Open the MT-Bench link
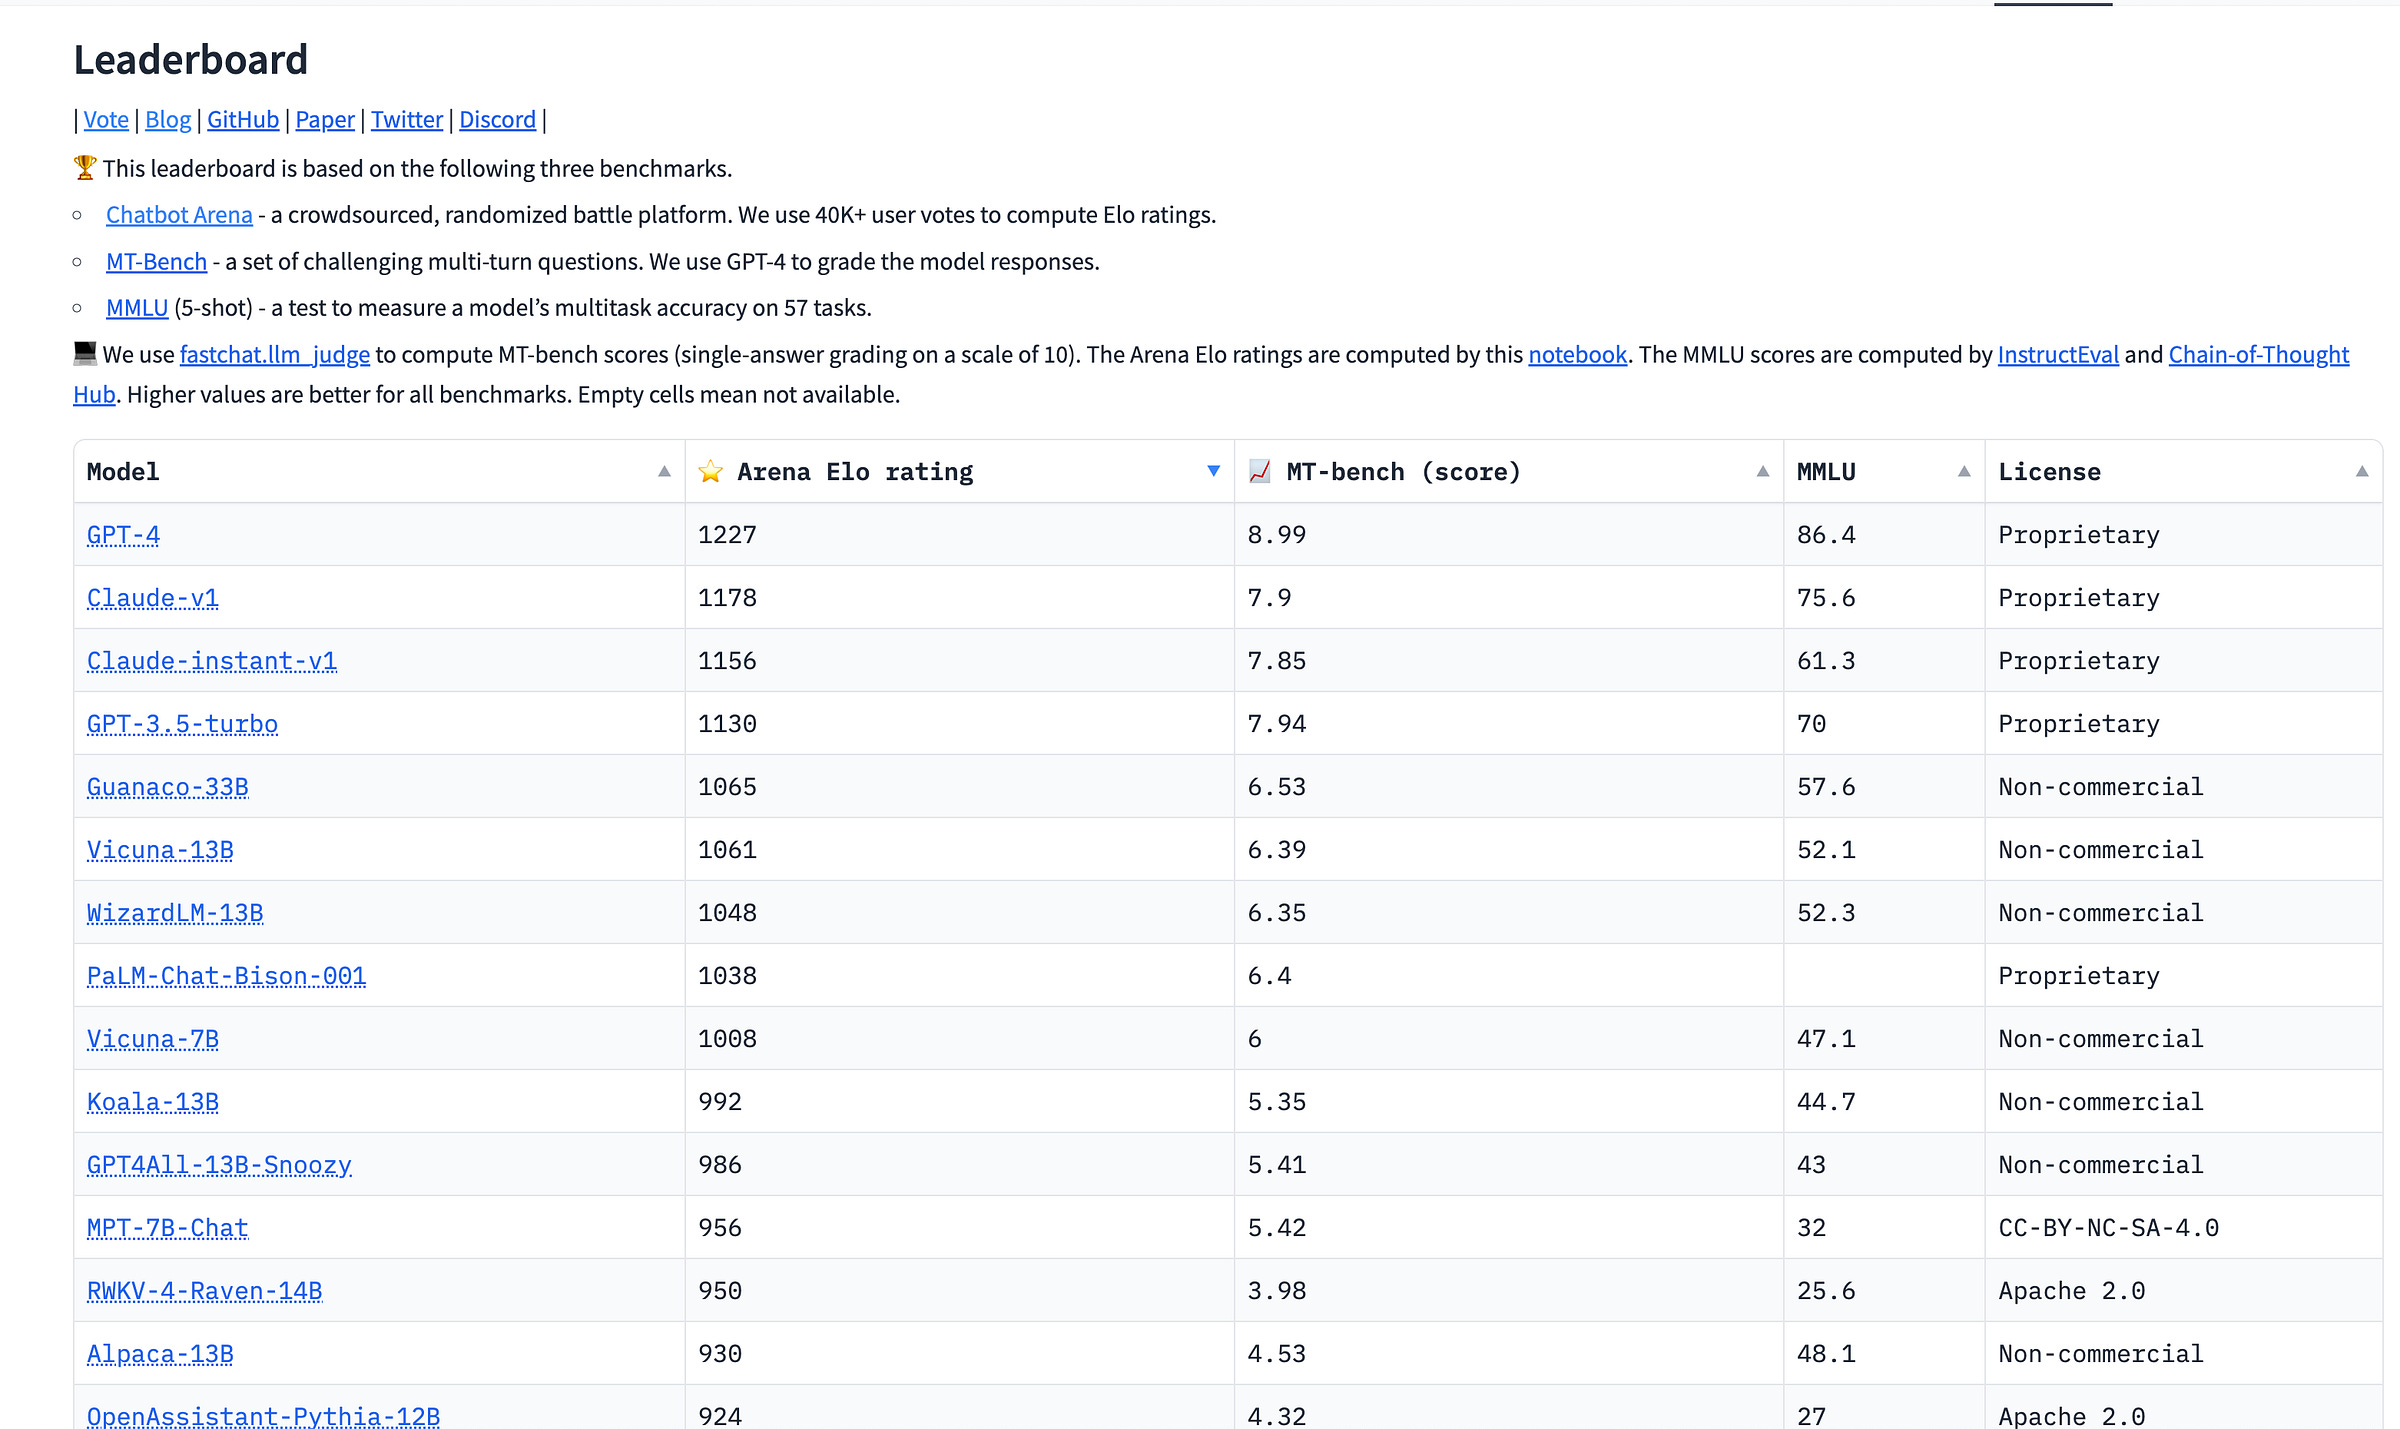Viewport: 2400px width, 1429px height. [x=156, y=262]
